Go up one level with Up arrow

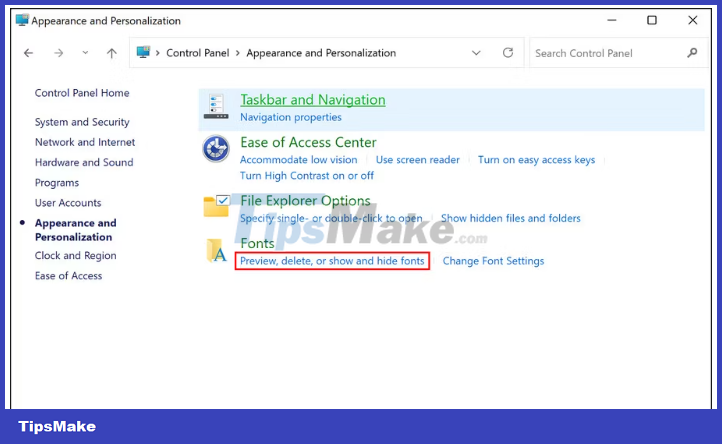click(x=111, y=53)
